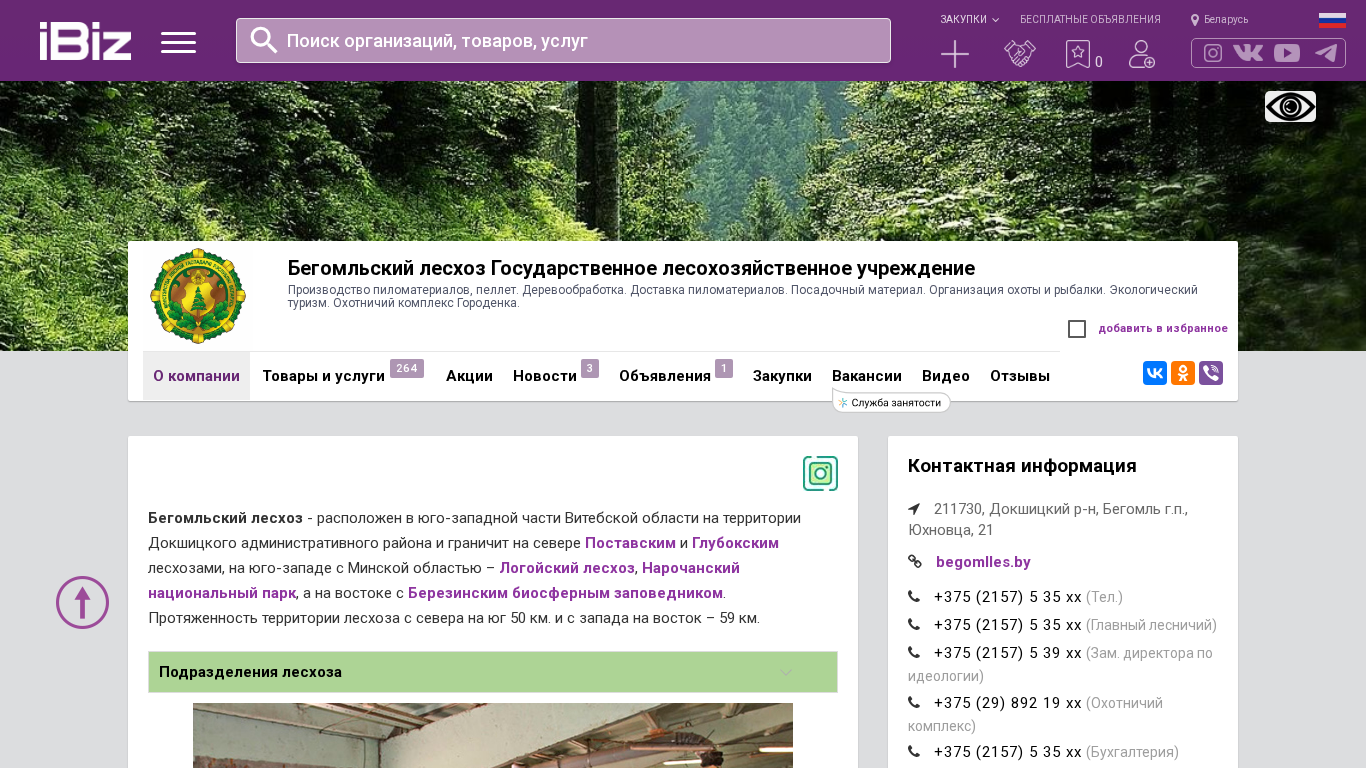Image resolution: width=1366 pixels, height=768 pixels.
Task: Choose the Беларусь location selector
Action: click(1219, 20)
